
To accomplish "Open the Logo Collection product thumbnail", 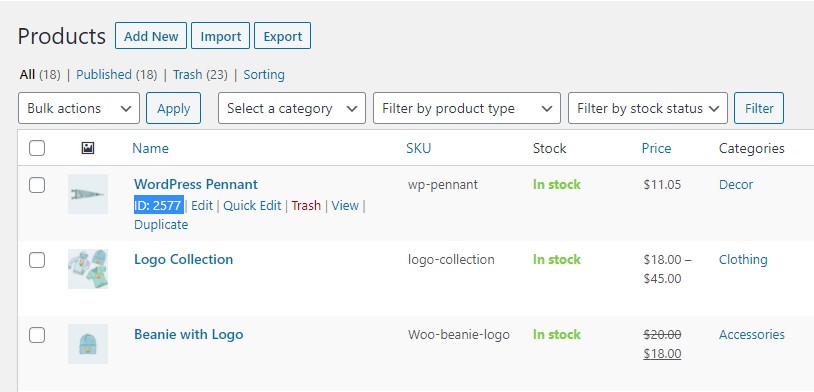I will click(x=88, y=269).
